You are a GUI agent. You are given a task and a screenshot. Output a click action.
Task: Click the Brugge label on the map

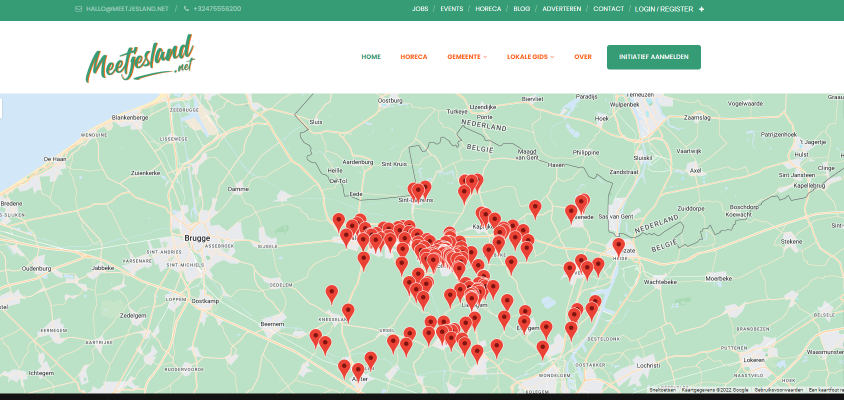pos(197,238)
